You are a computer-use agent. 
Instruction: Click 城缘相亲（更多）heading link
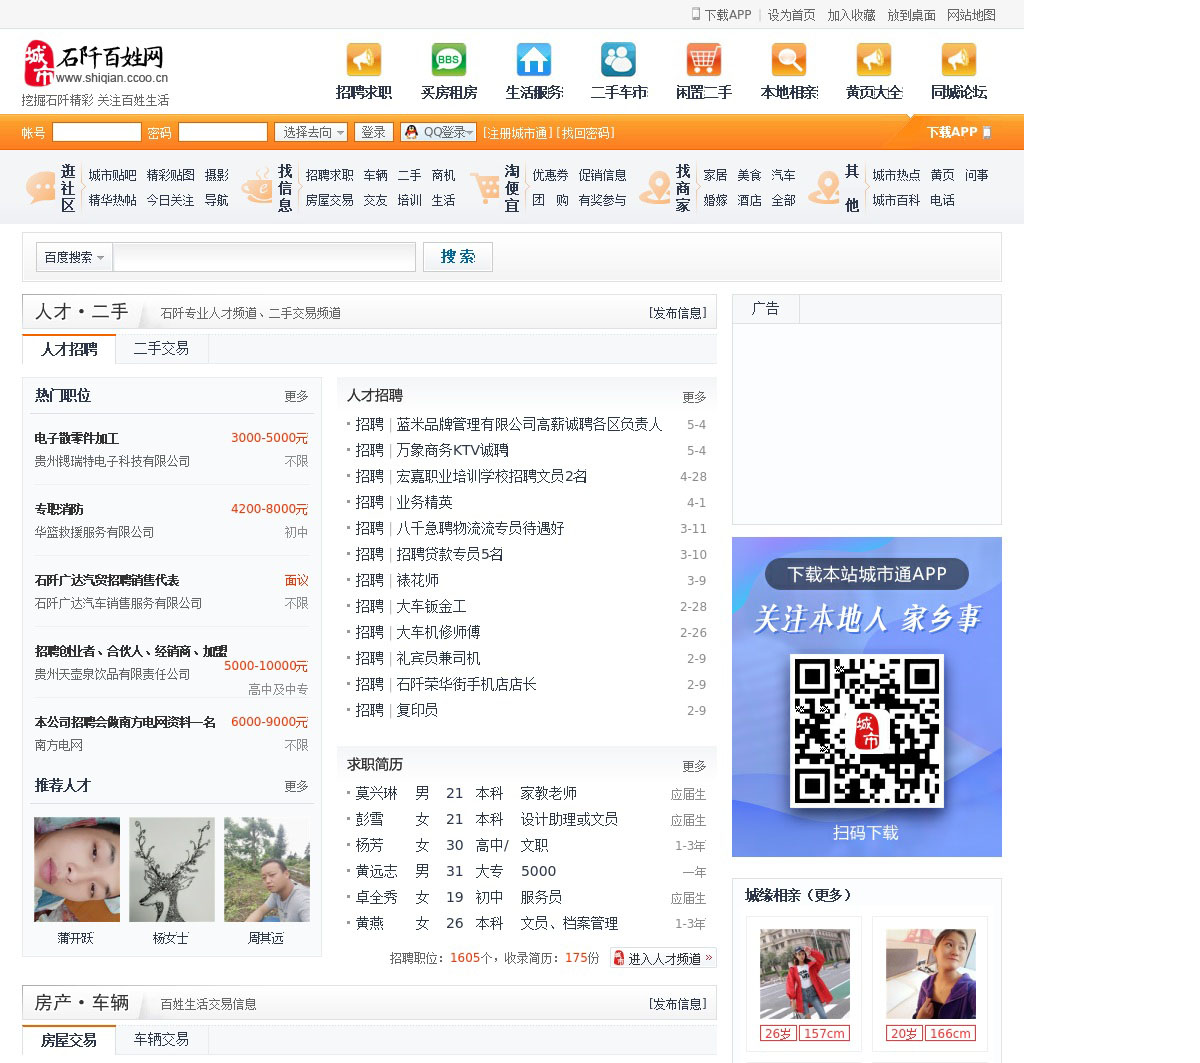point(798,895)
